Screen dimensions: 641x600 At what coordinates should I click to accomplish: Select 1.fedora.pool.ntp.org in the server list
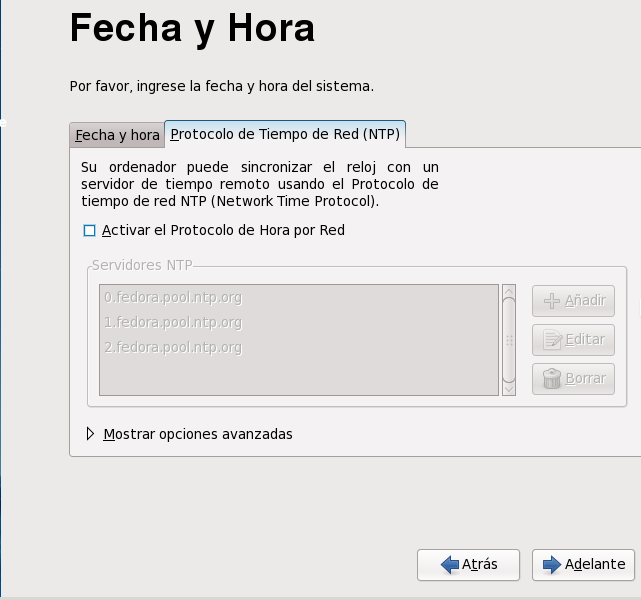(299, 322)
